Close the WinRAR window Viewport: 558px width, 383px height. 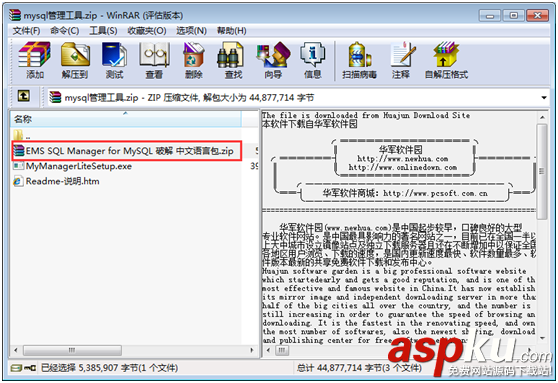tap(537, 16)
